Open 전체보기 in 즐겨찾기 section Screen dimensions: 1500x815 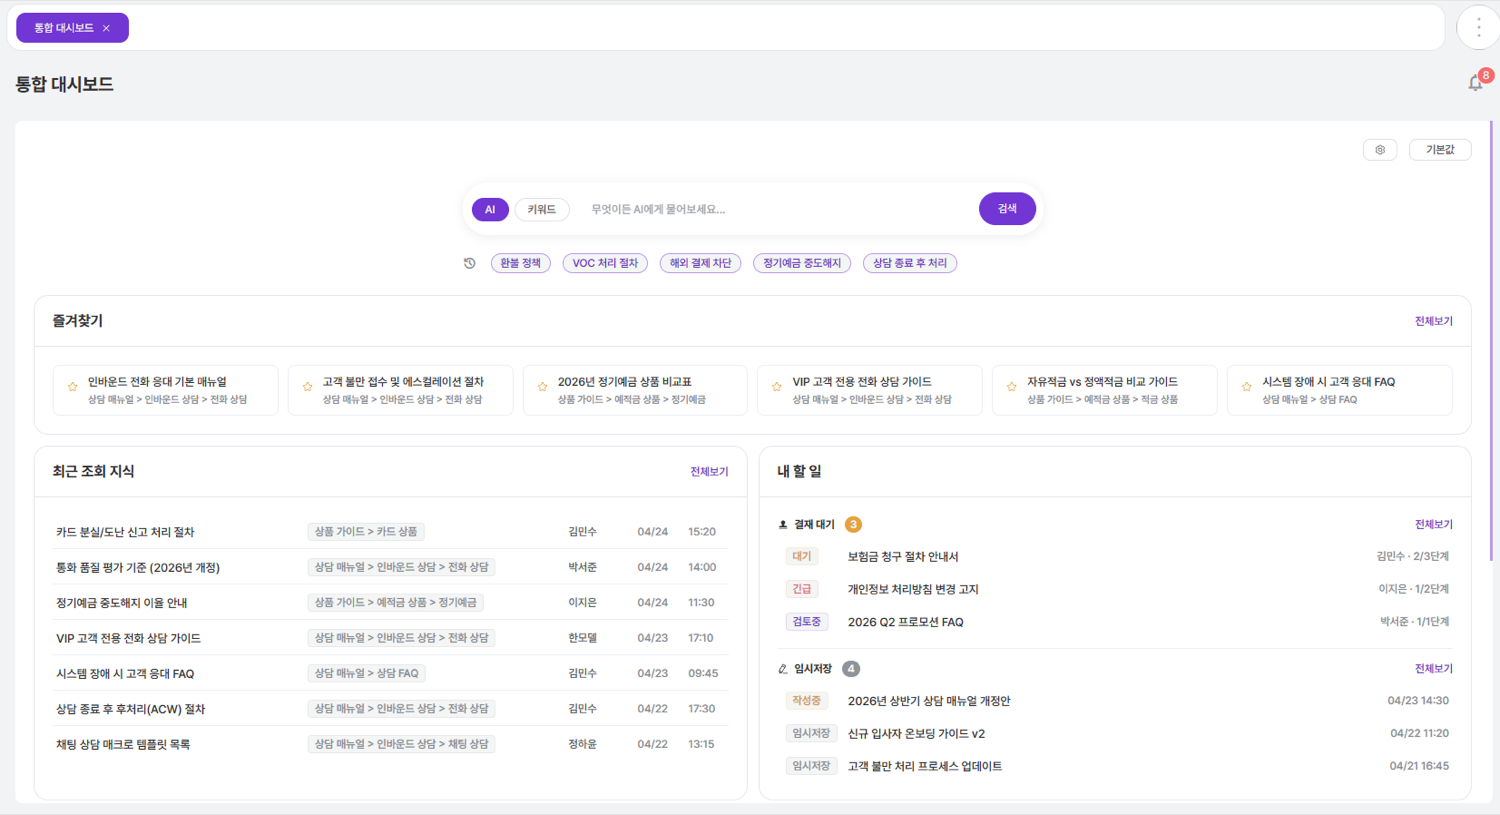tap(1433, 321)
